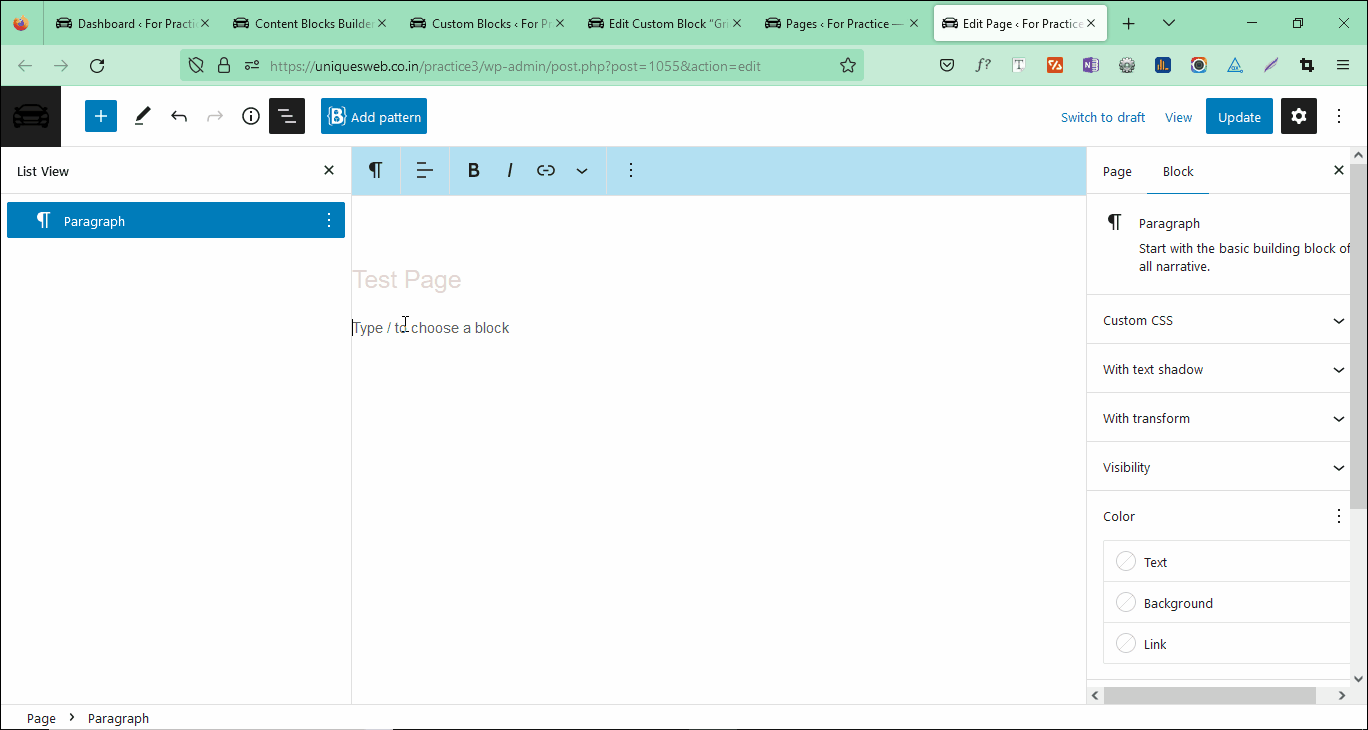This screenshot has width=1368, height=730.
Task: Select Paragraph block in List View
Action: (x=176, y=220)
